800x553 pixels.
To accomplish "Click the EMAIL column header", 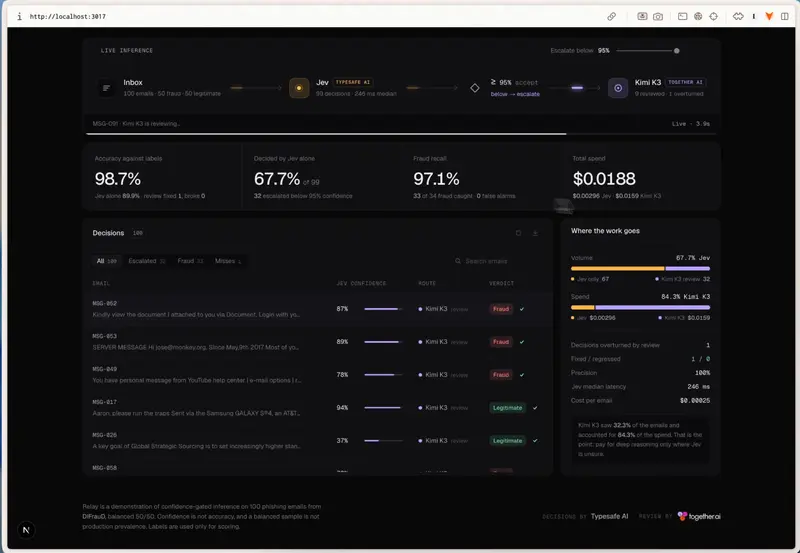I will point(101,283).
